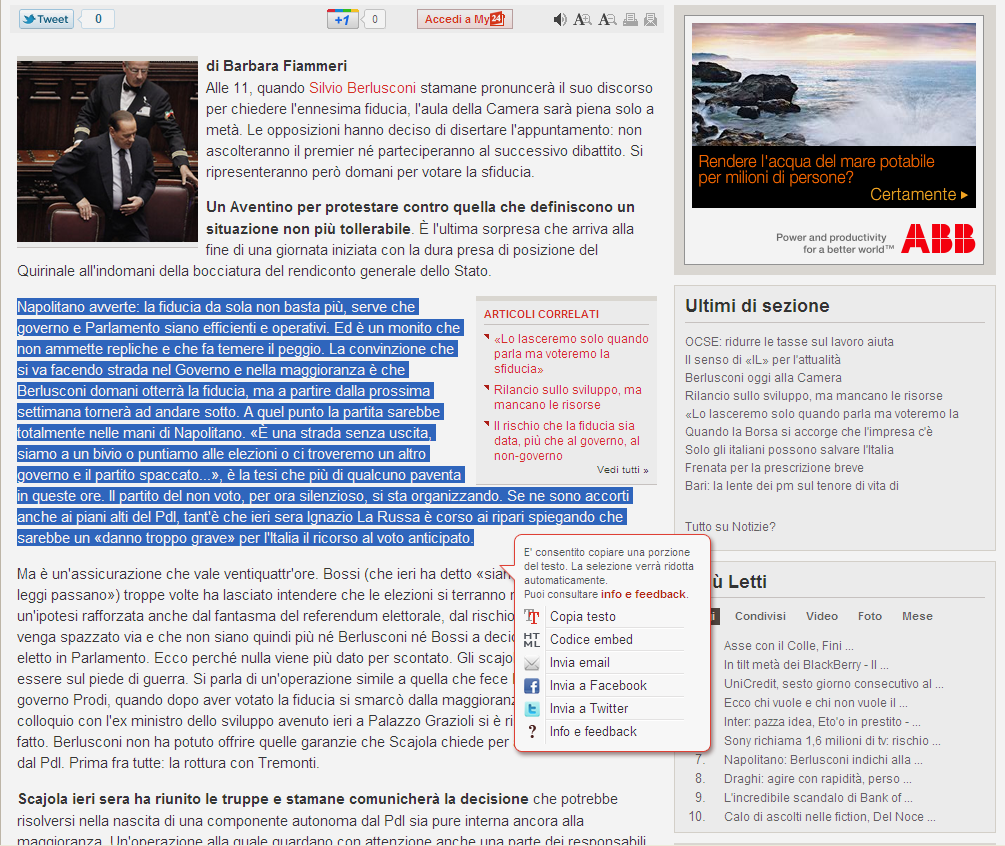Viewport: 1005px width, 846px height.
Task: Open the Silvio Berlusconi link
Action: (x=362, y=87)
